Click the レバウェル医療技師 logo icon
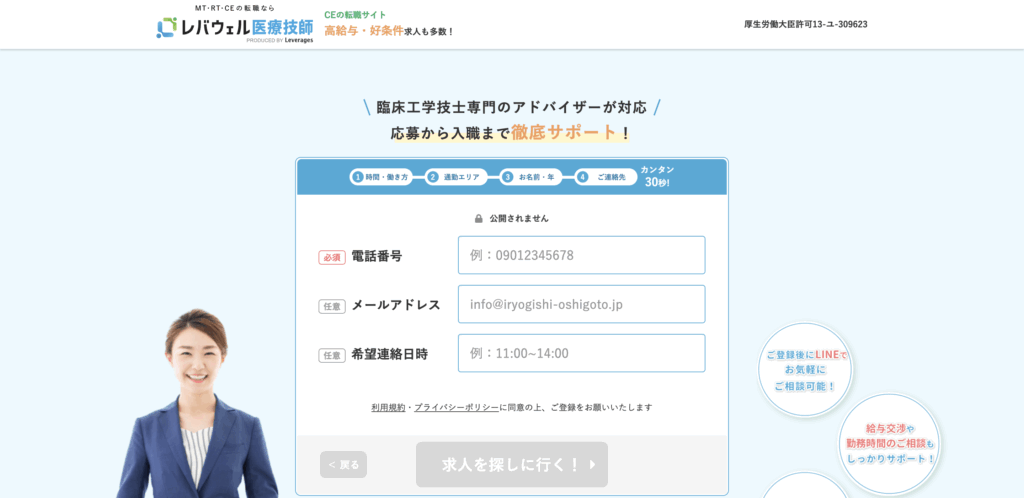 pos(167,27)
